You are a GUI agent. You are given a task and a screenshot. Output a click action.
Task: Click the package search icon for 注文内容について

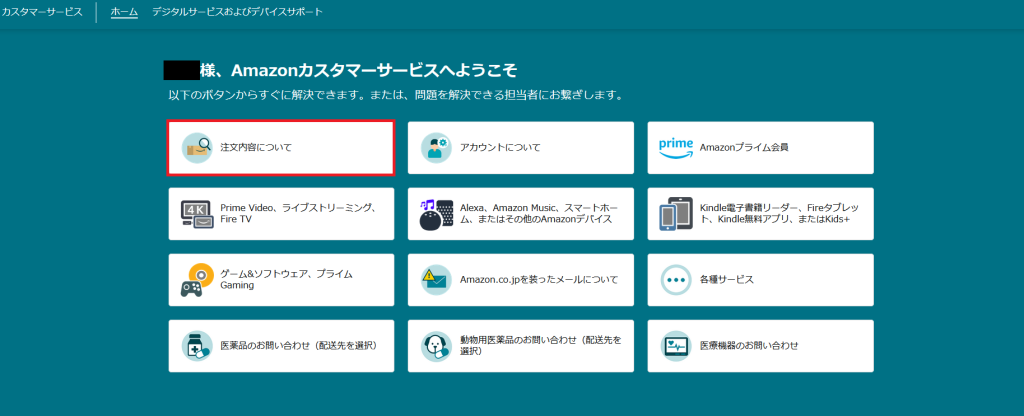point(197,148)
